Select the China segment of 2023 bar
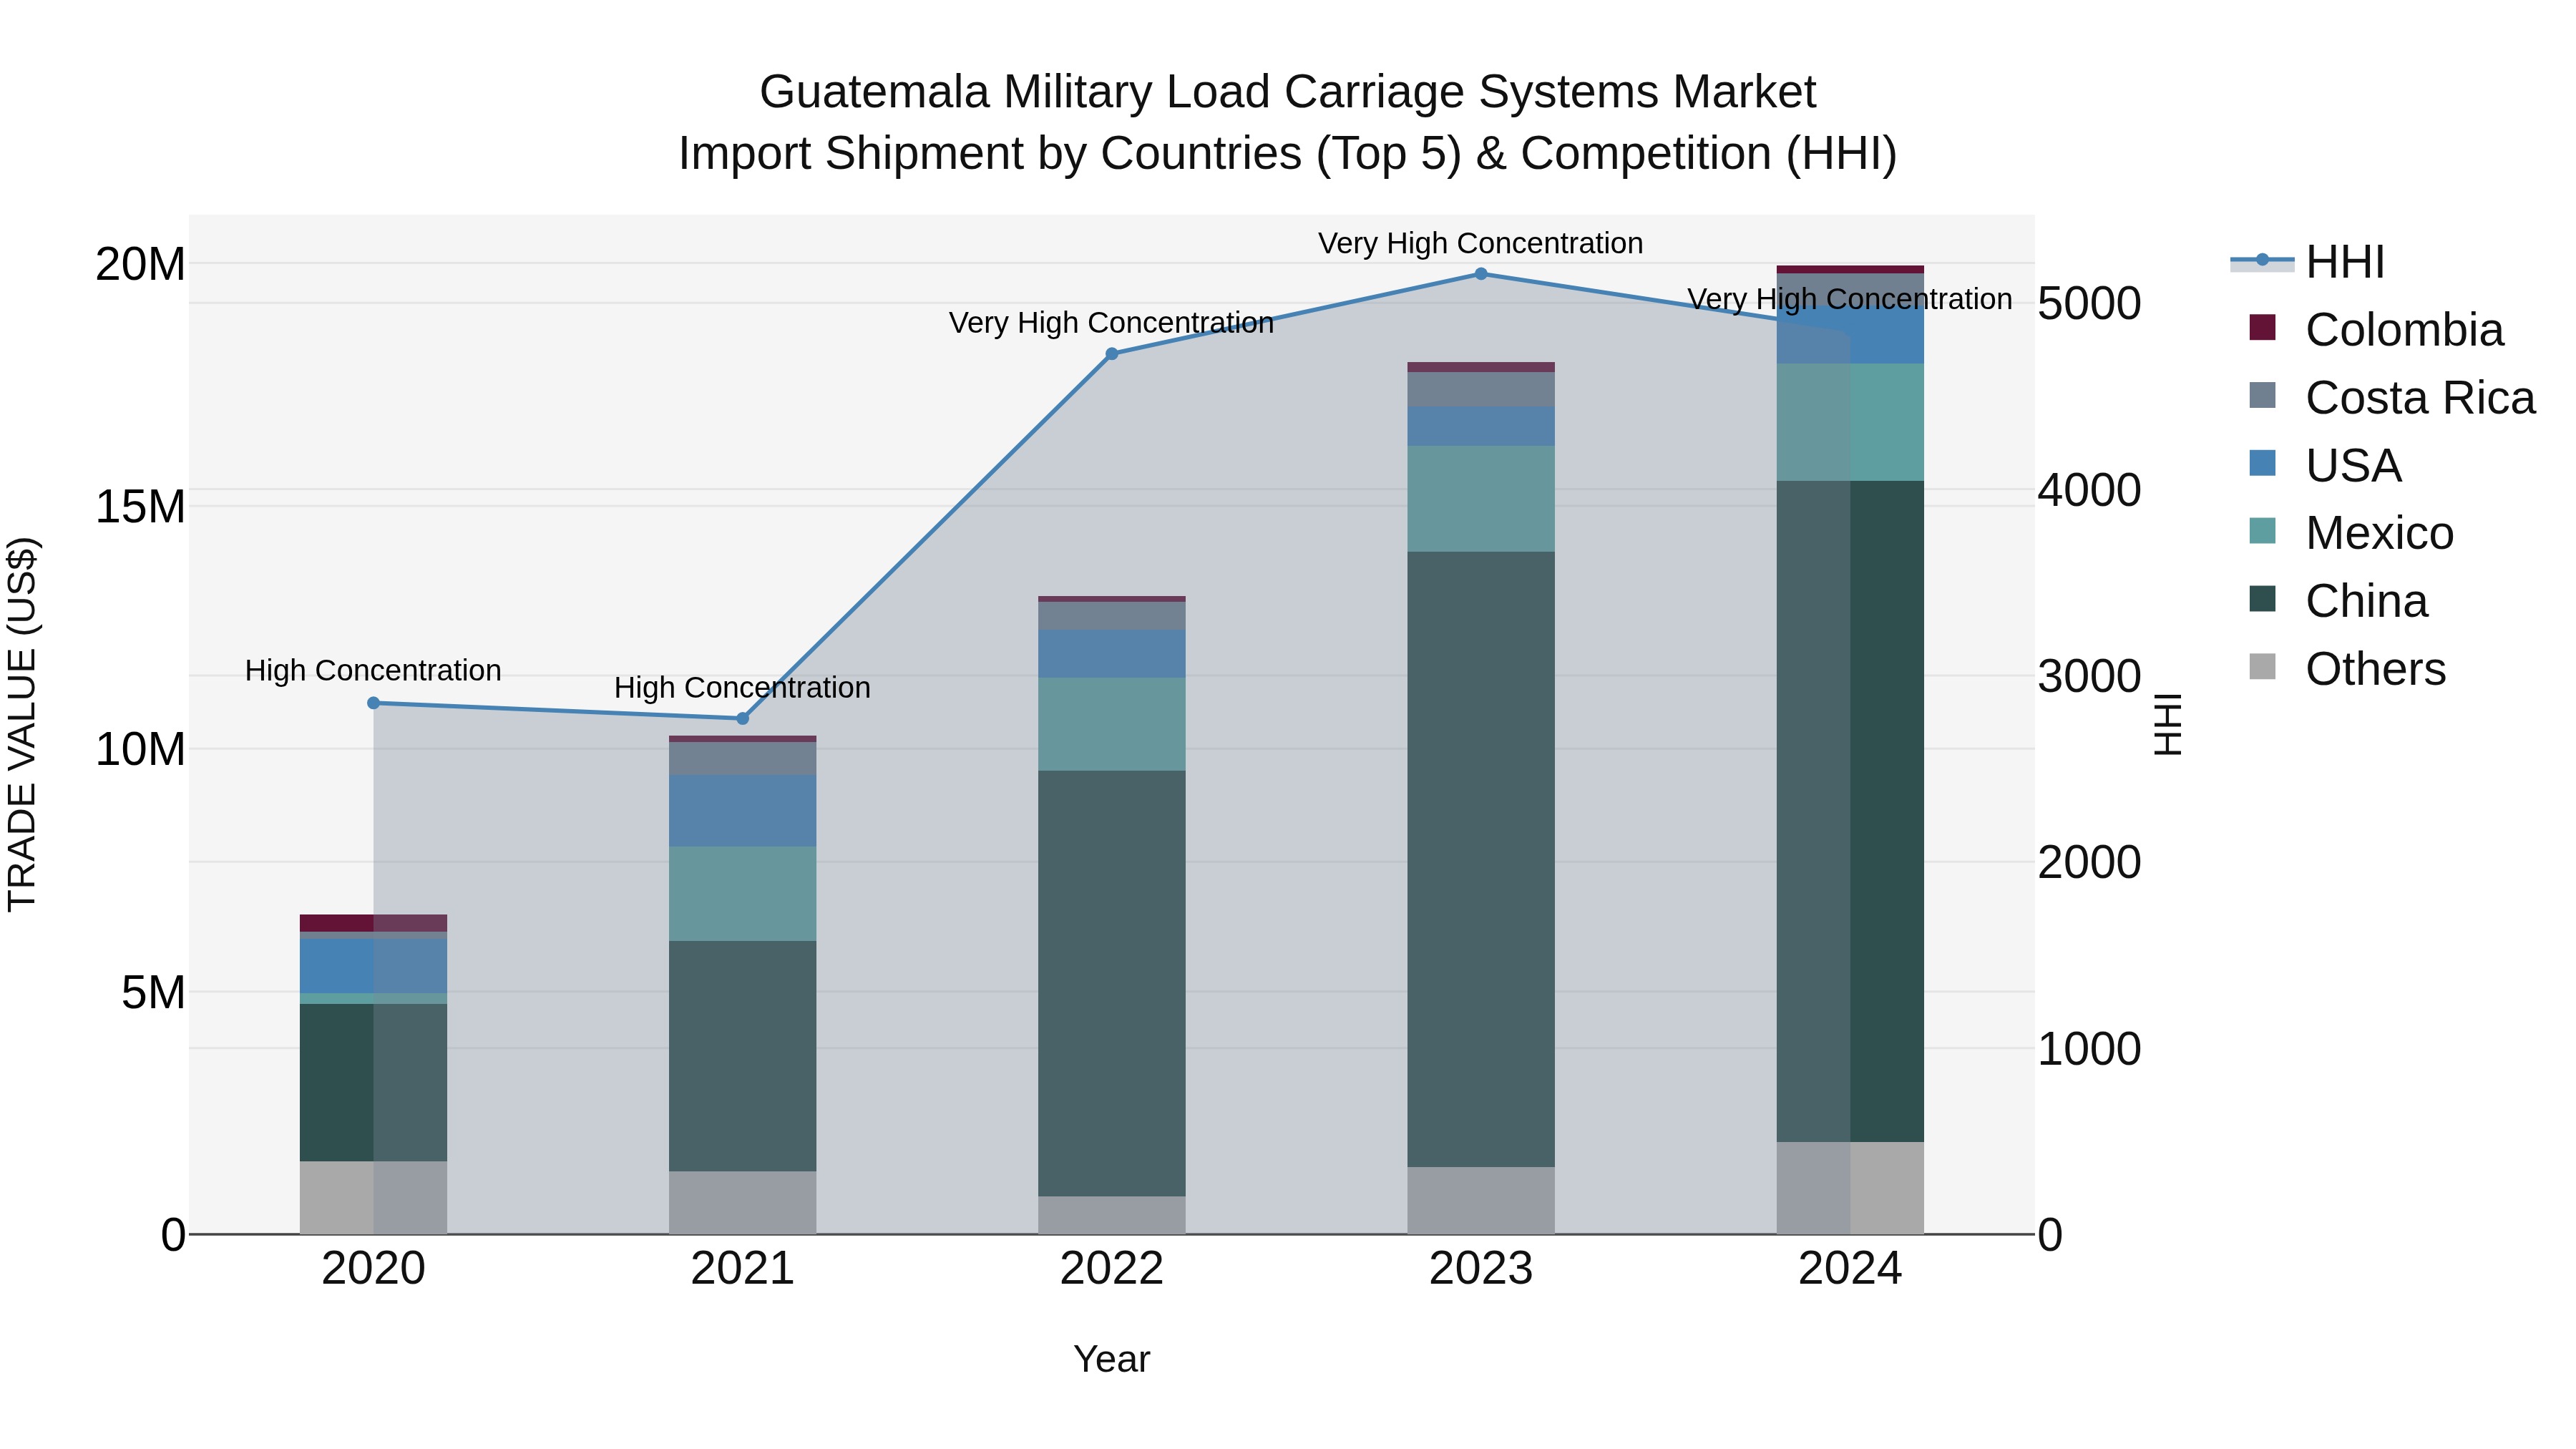 tap(1481, 859)
